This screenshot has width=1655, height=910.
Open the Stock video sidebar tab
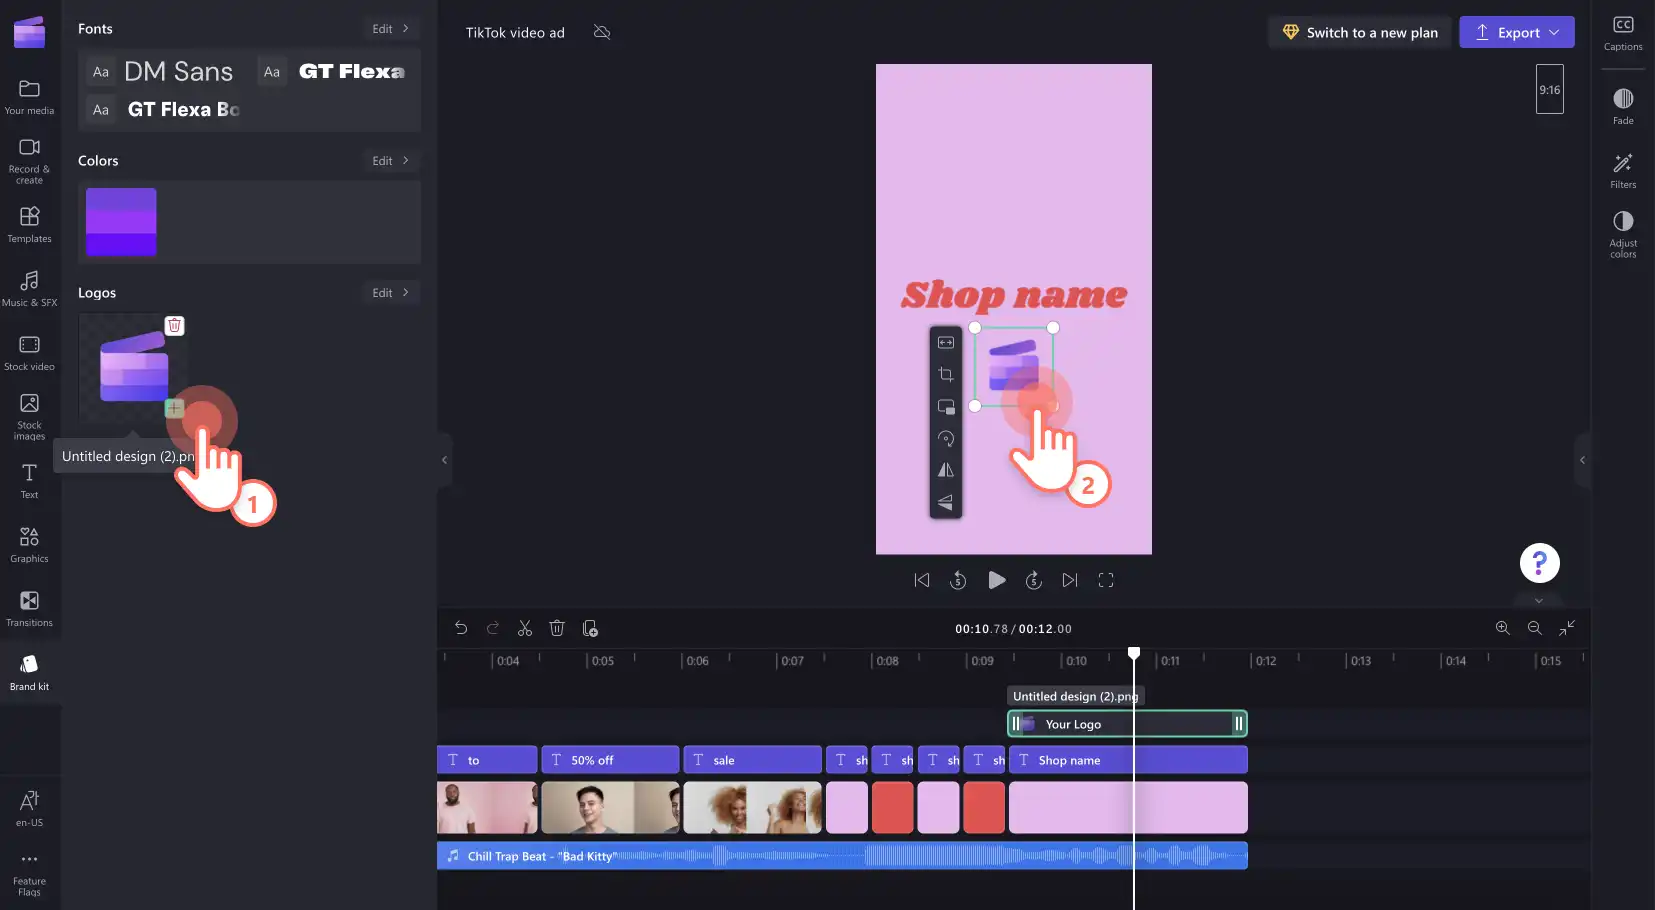tap(29, 352)
